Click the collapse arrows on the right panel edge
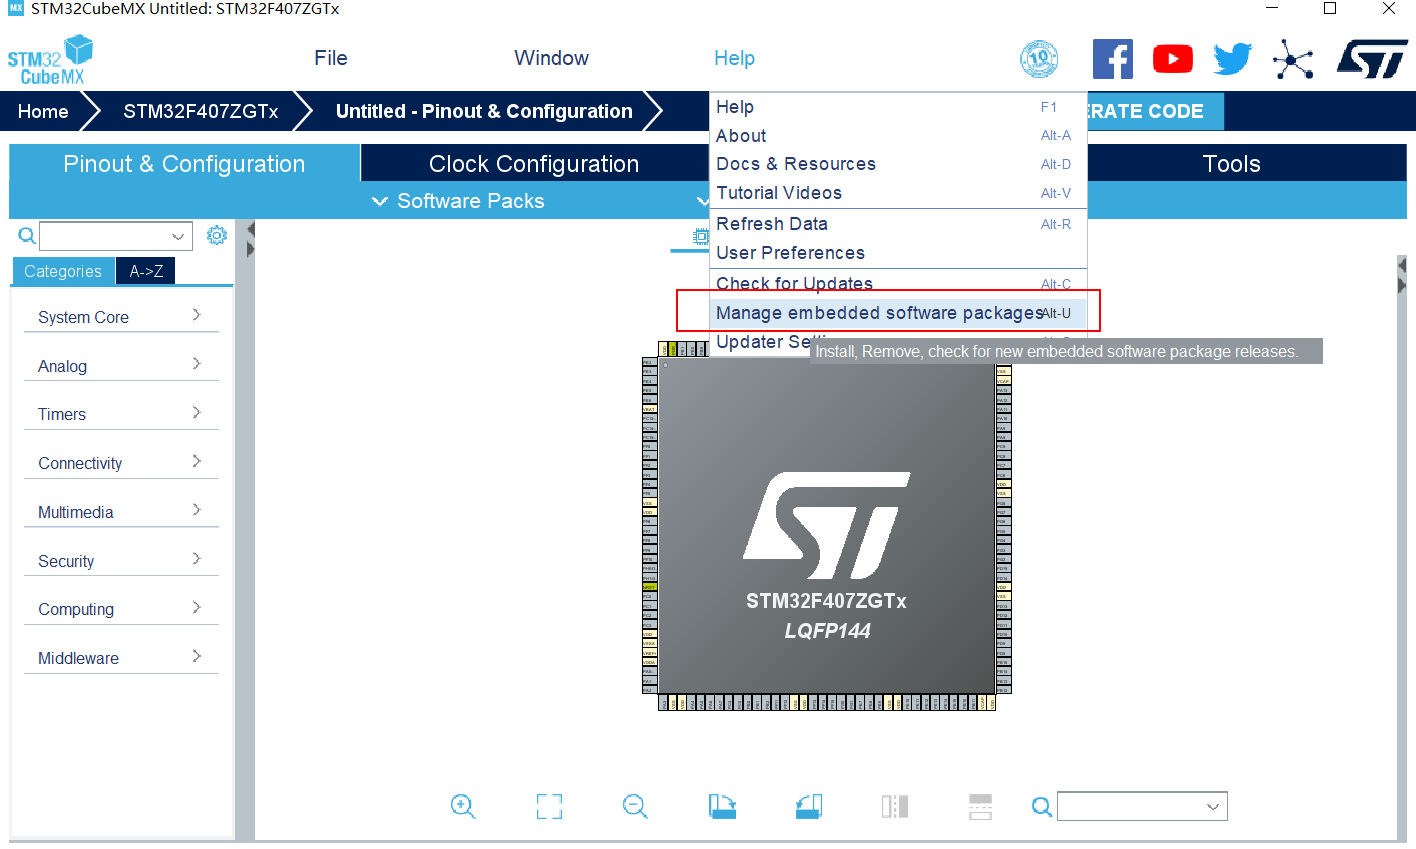Image resolution: width=1416 pixels, height=849 pixels. pyautogui.click(x=1402, y=274)
